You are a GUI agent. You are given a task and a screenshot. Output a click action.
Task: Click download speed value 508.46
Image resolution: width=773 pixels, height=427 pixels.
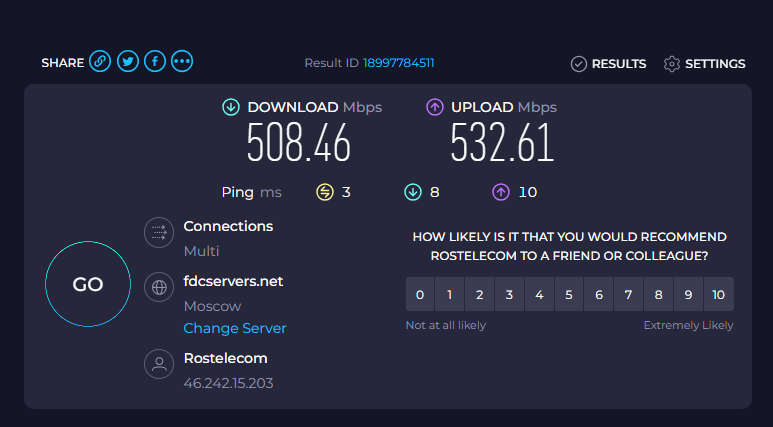pyautogui.click(x=299, y=142)
